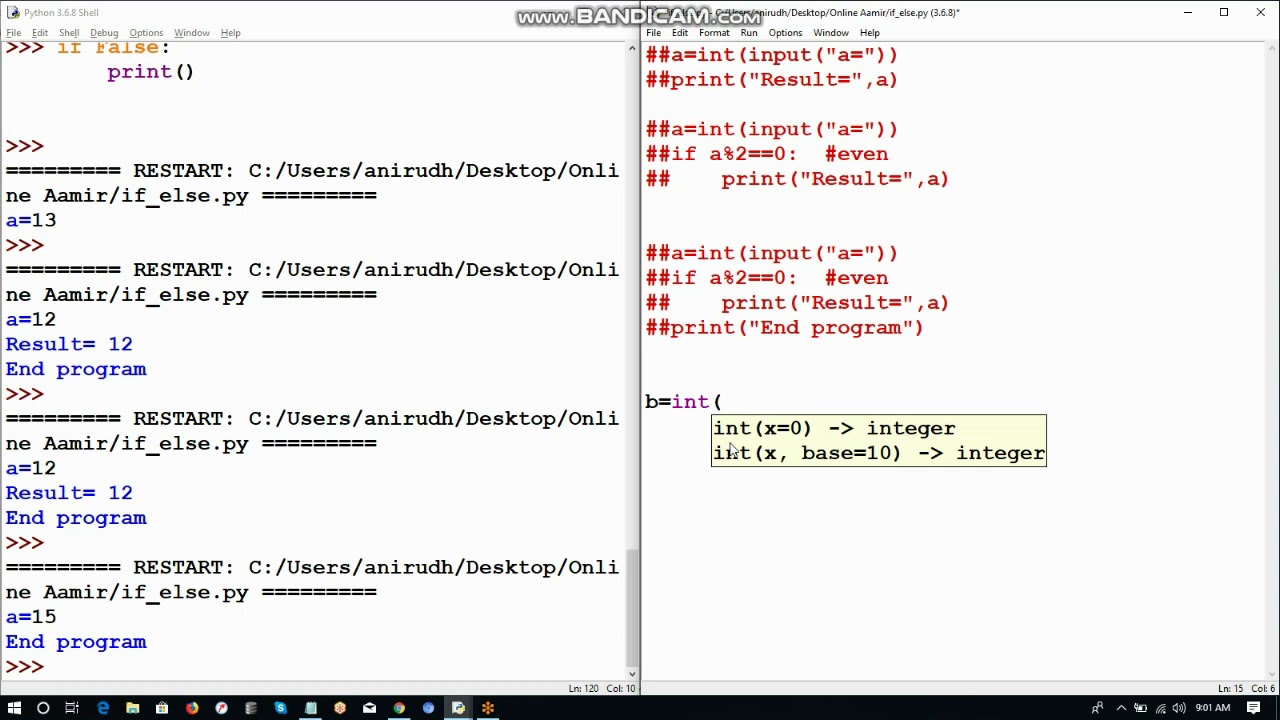Launch Firefox from the taskbar
The width and height of the screenshot is (1280, 720).
192,708
